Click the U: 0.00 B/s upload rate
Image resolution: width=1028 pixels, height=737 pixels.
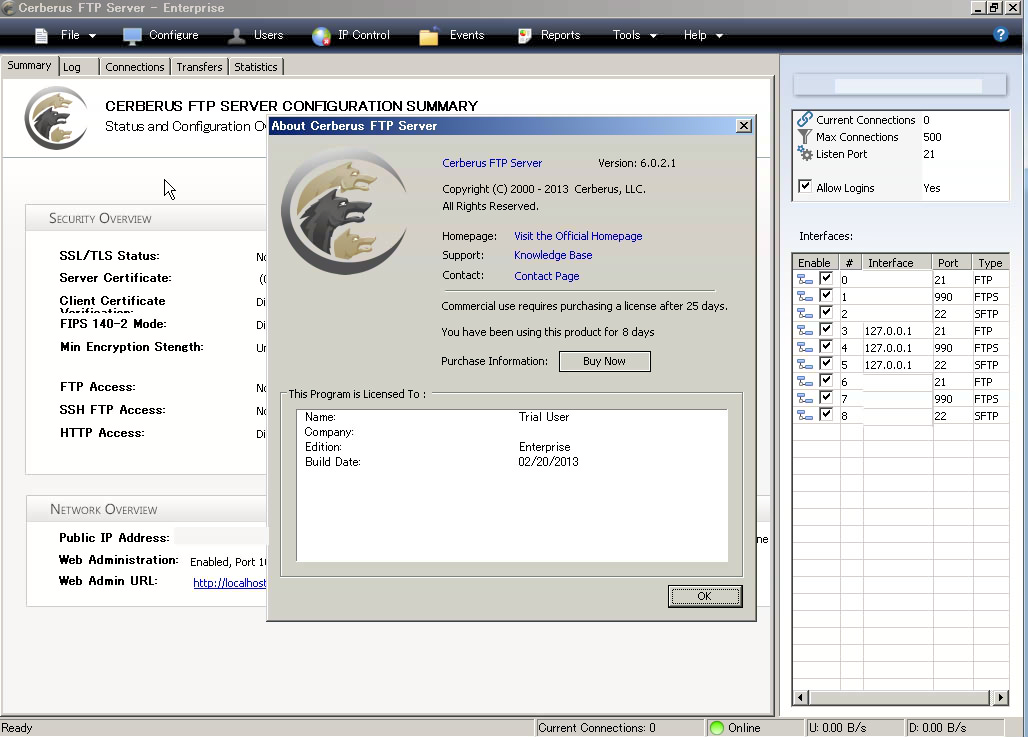click(x=837, y=728)
